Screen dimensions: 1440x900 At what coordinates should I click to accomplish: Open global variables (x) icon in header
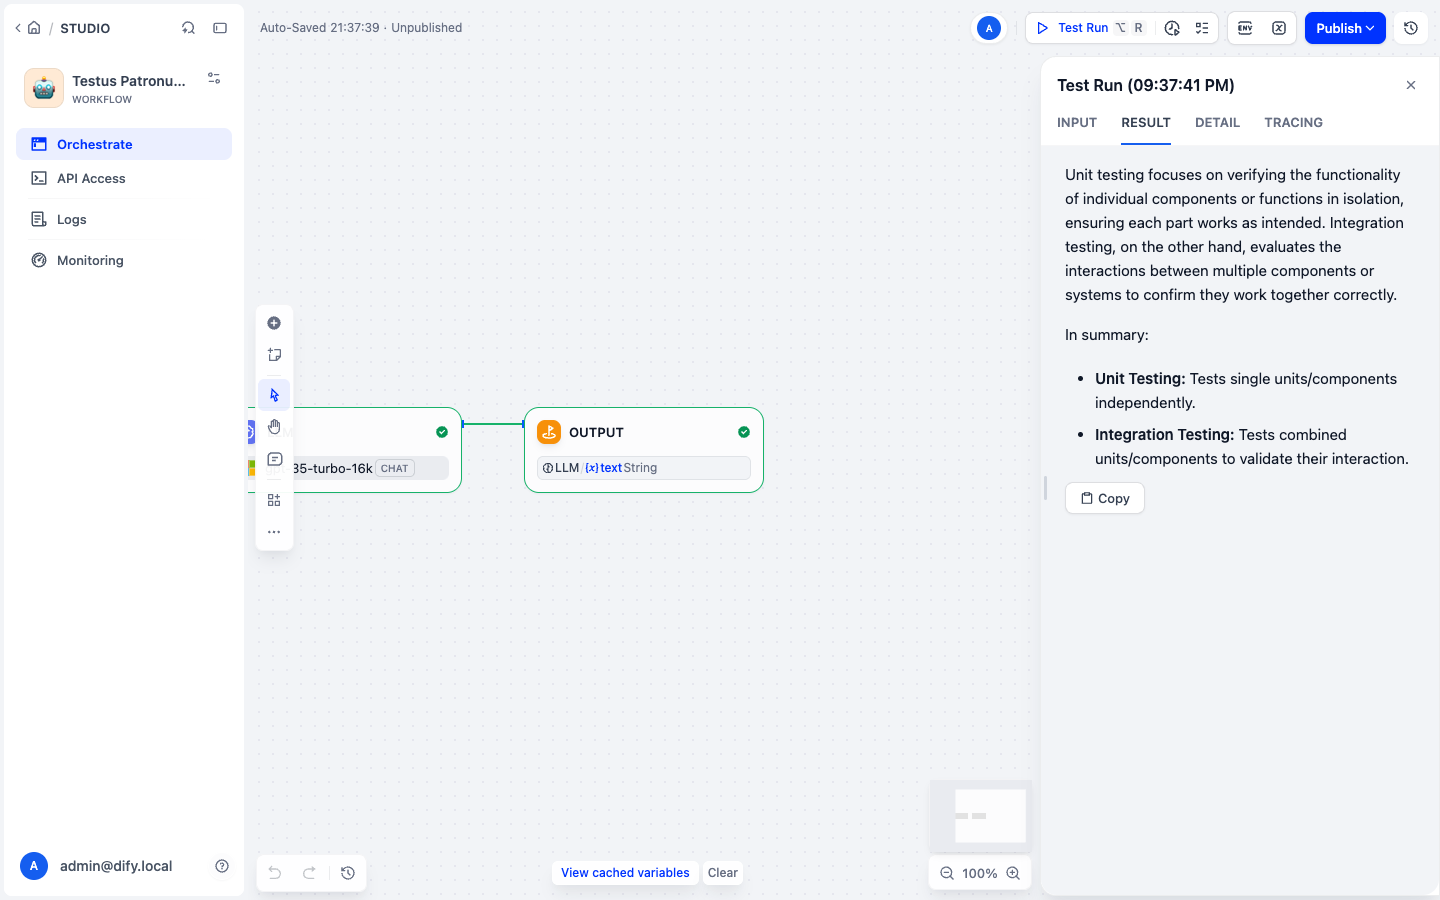[1279, 28]
